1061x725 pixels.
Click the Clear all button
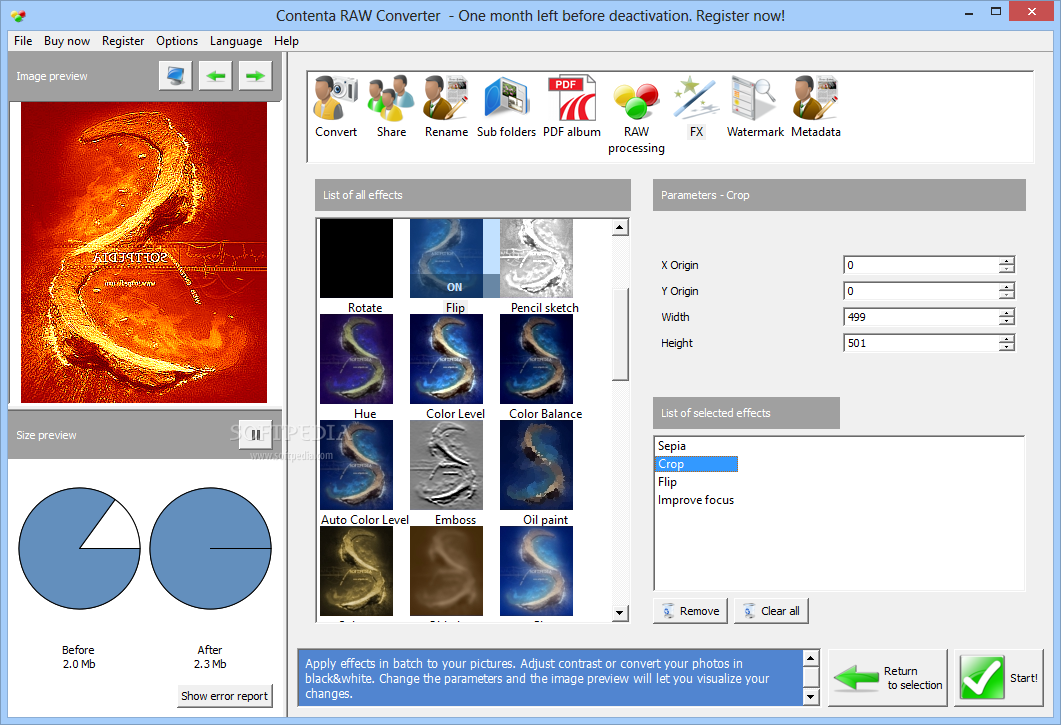(x=771, y=611)
